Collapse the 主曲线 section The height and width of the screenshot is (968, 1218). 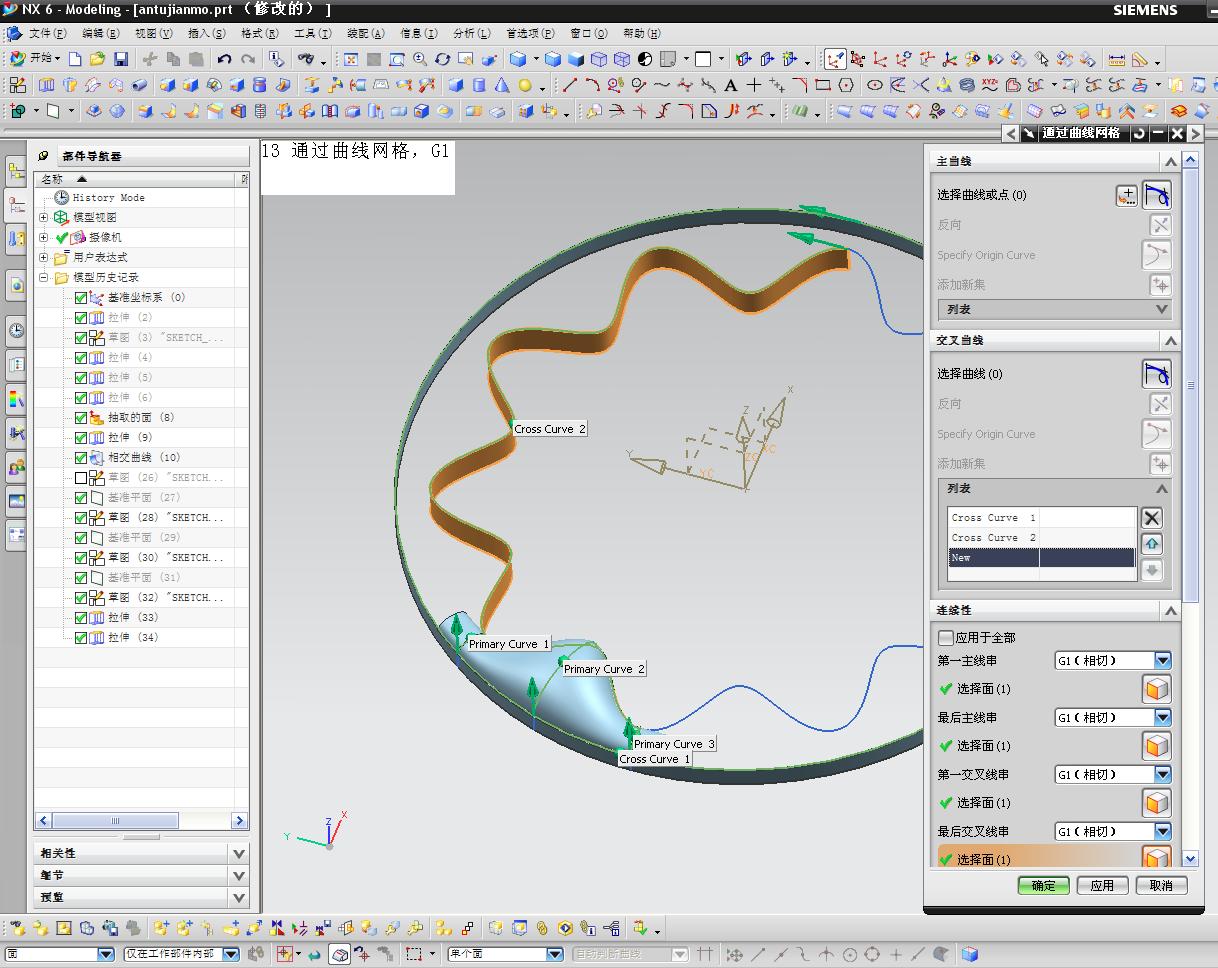(1170, 161)
